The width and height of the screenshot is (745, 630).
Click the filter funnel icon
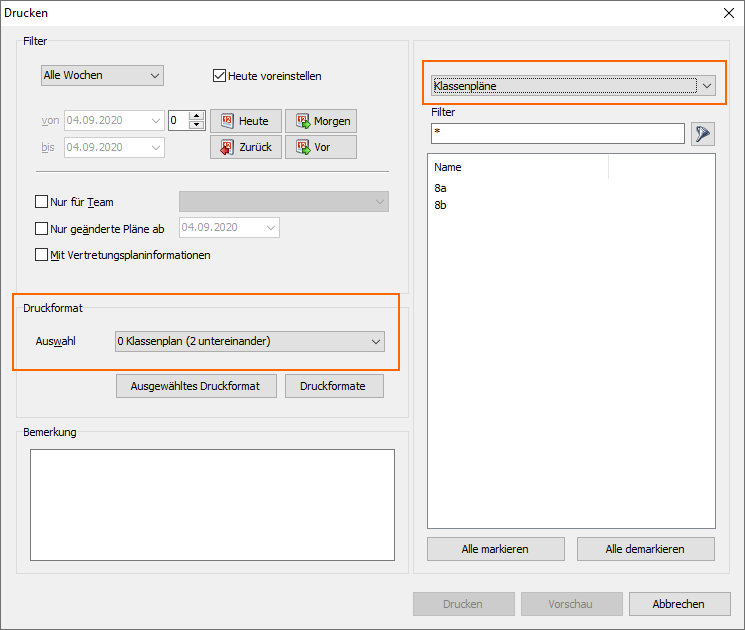(703, 134)
